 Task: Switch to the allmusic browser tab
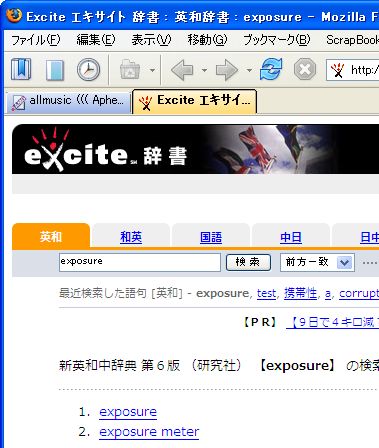click(x=69, y=101)
